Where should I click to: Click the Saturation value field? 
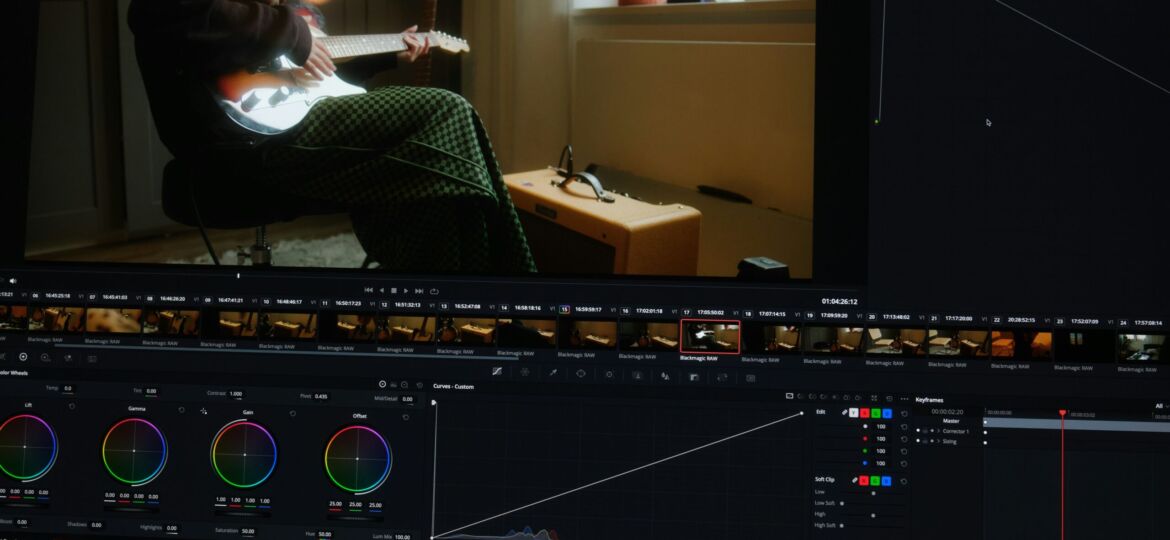point(247,531)
